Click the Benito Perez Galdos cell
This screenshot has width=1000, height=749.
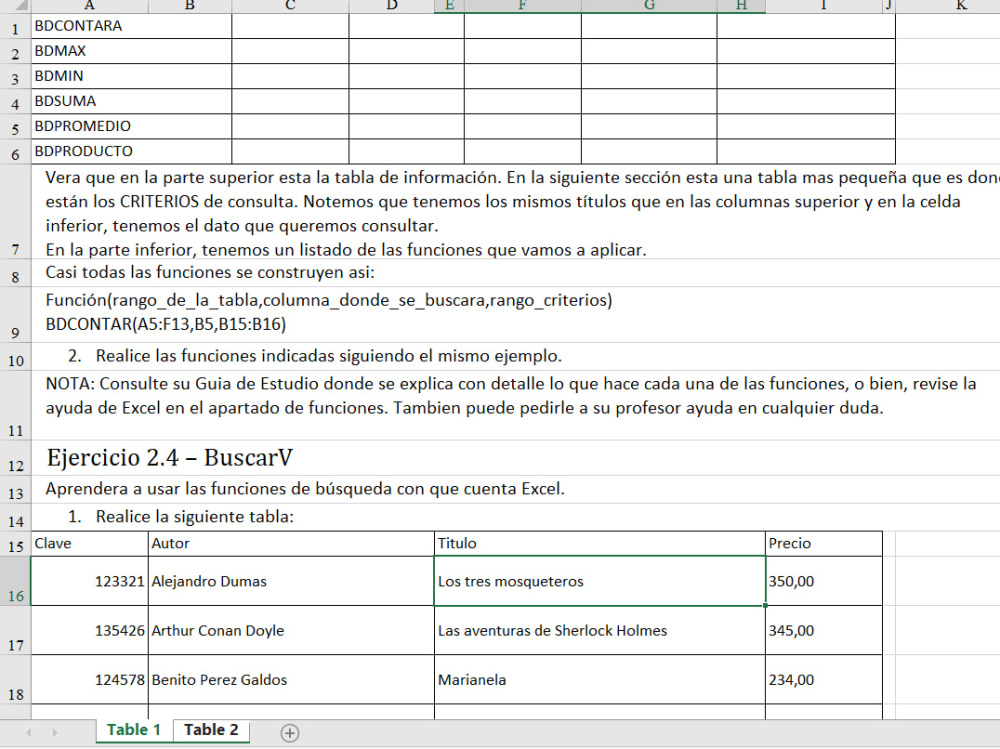click(291, 679)
